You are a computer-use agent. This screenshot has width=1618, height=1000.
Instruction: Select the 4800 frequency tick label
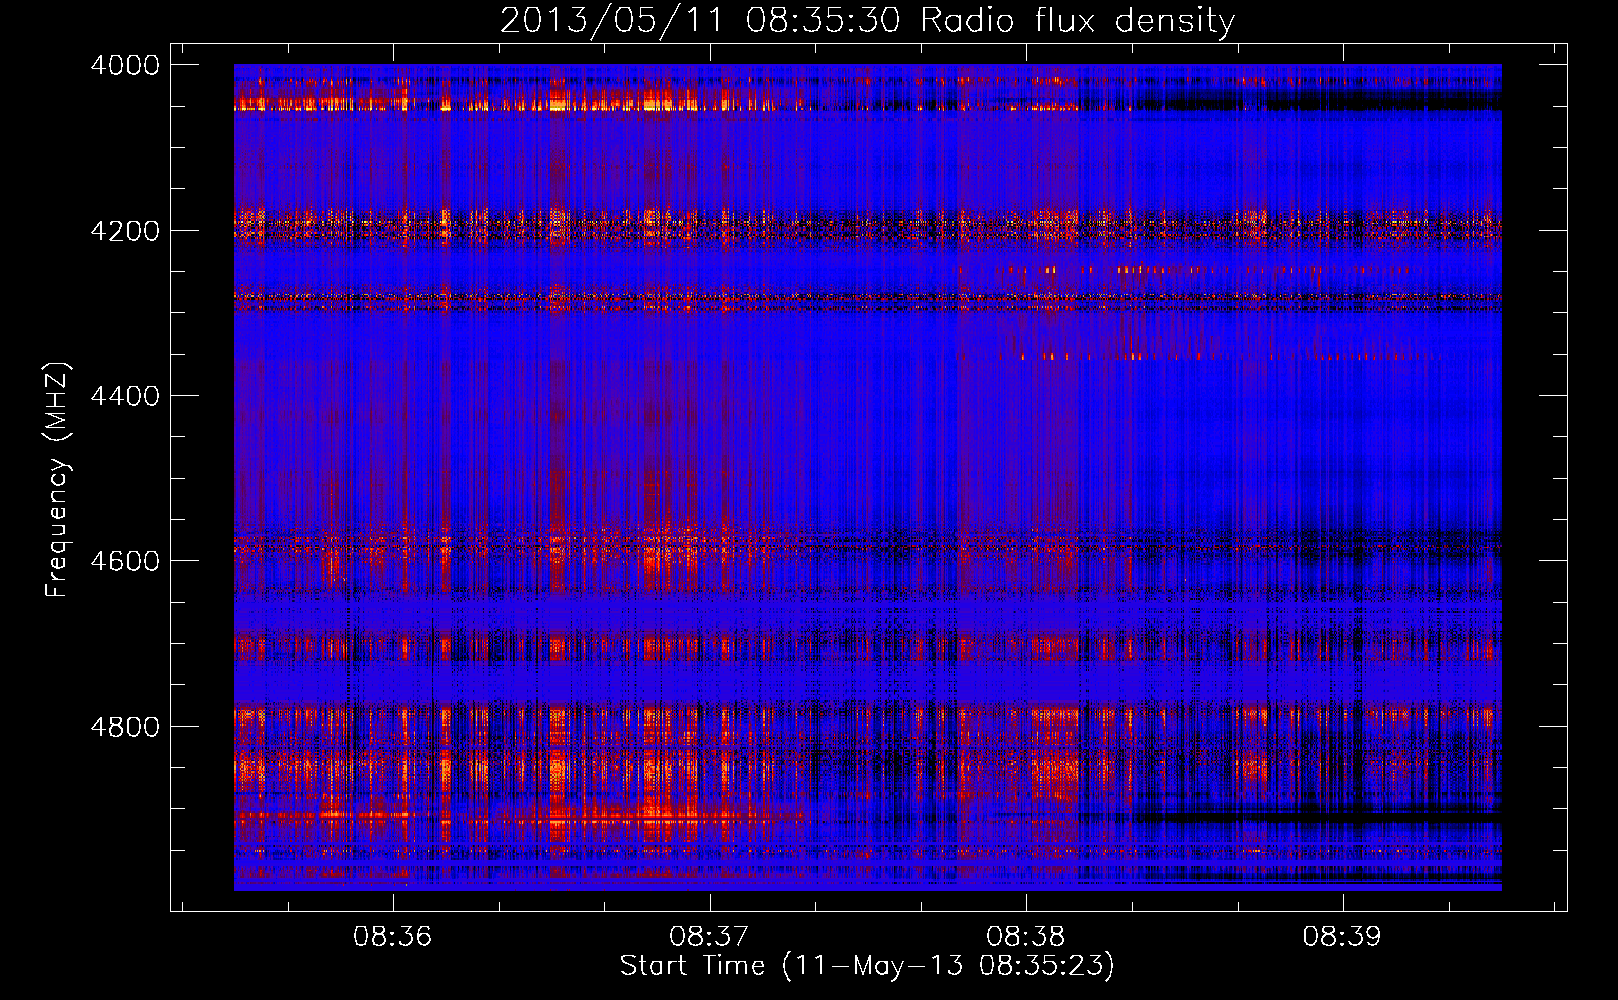125,727
